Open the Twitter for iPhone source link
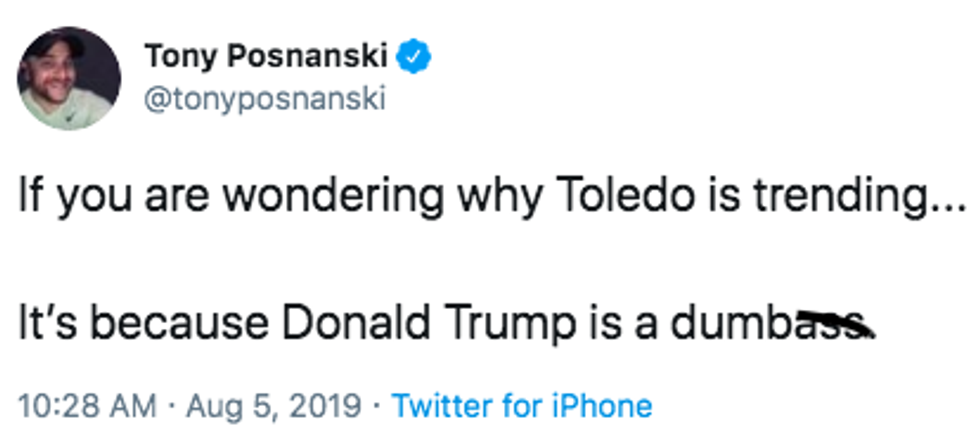Screen dimensions: 980x440 pos(521,406)
